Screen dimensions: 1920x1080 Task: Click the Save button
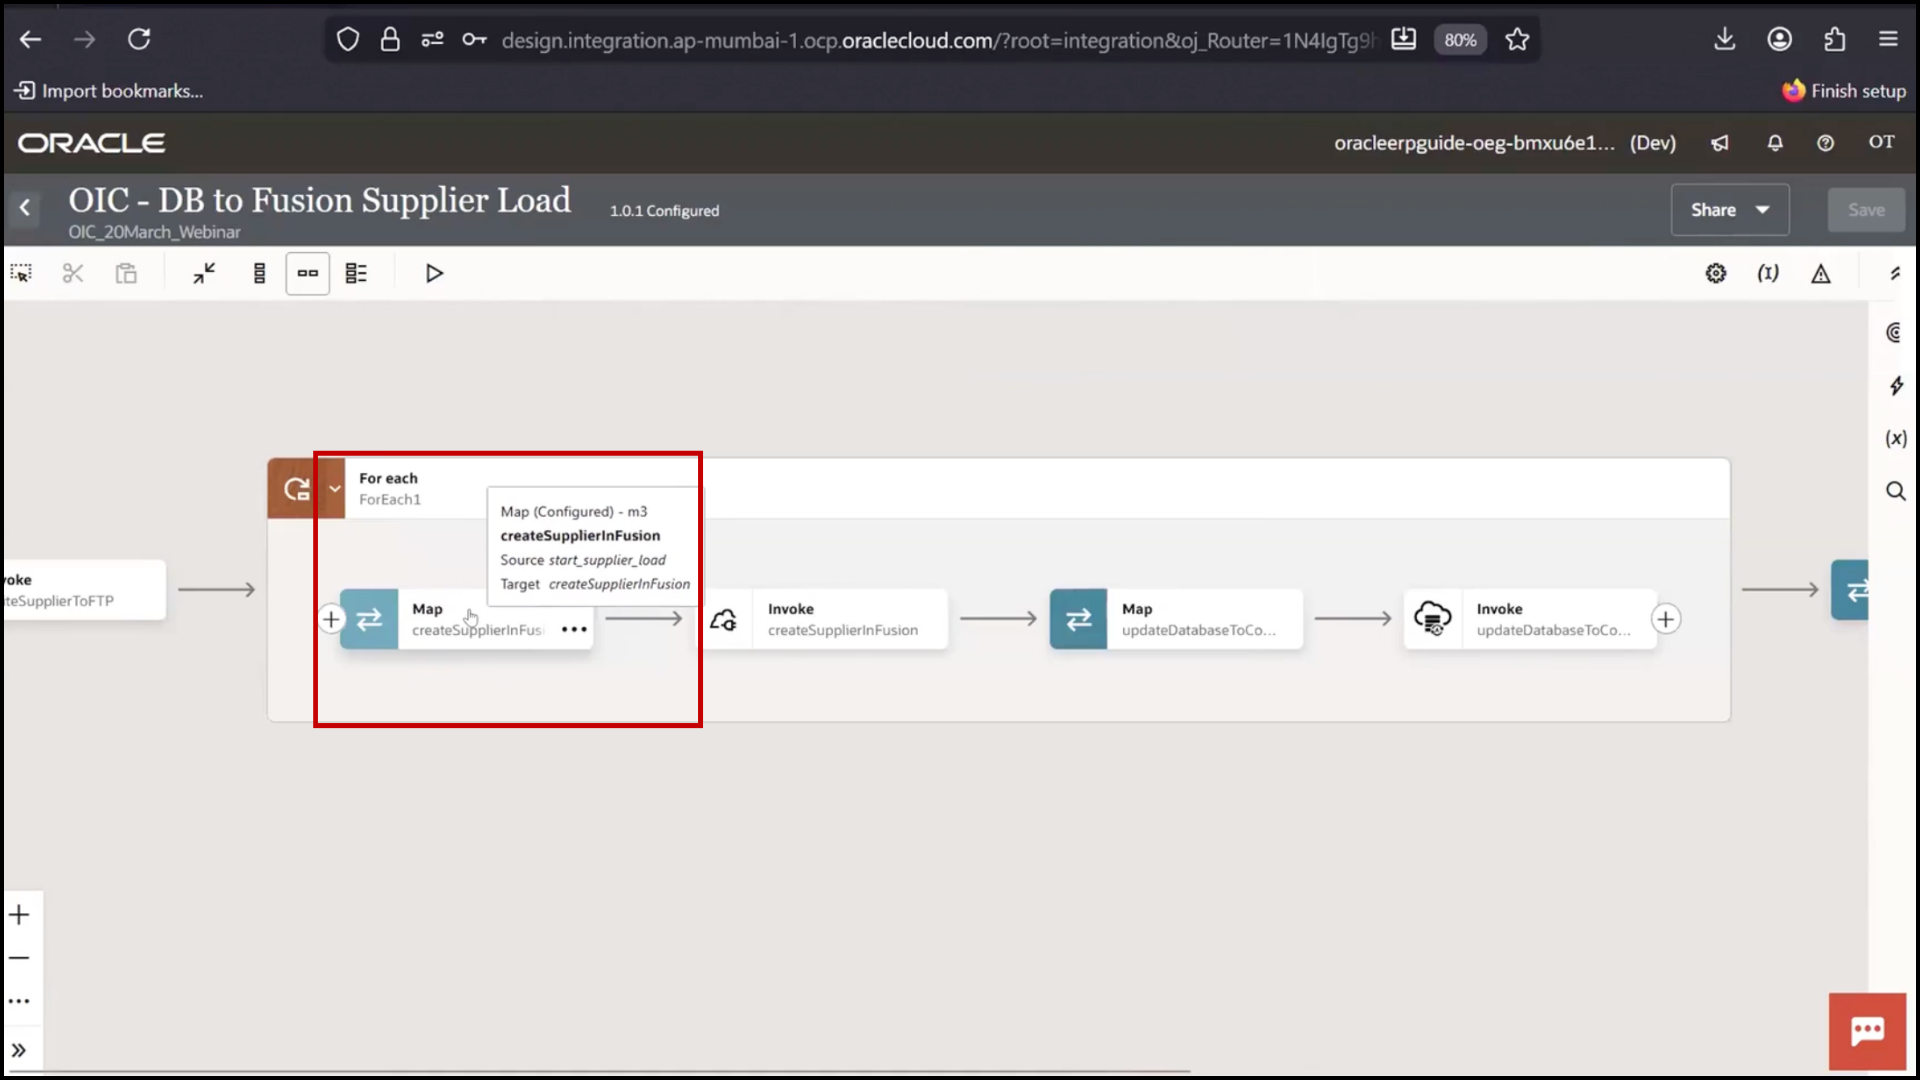pyautogui.click(x=1866, y=210)
